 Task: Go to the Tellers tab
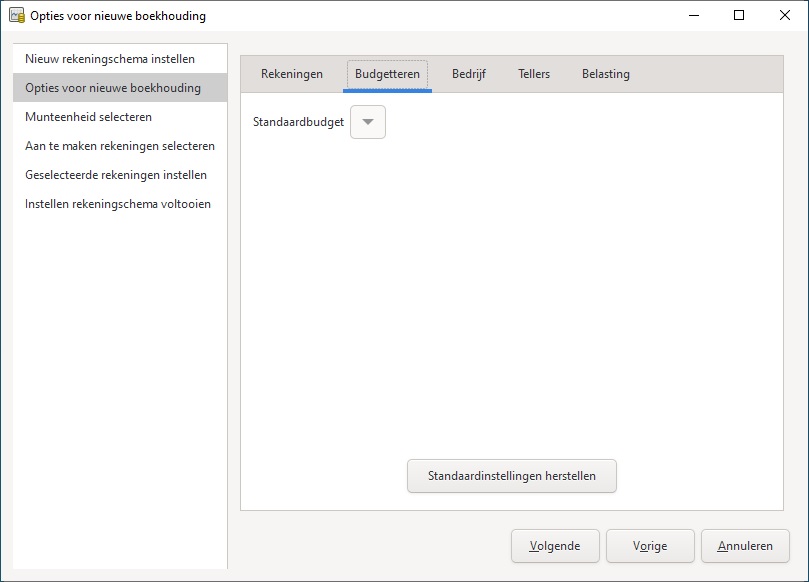(x=534, y=74)
